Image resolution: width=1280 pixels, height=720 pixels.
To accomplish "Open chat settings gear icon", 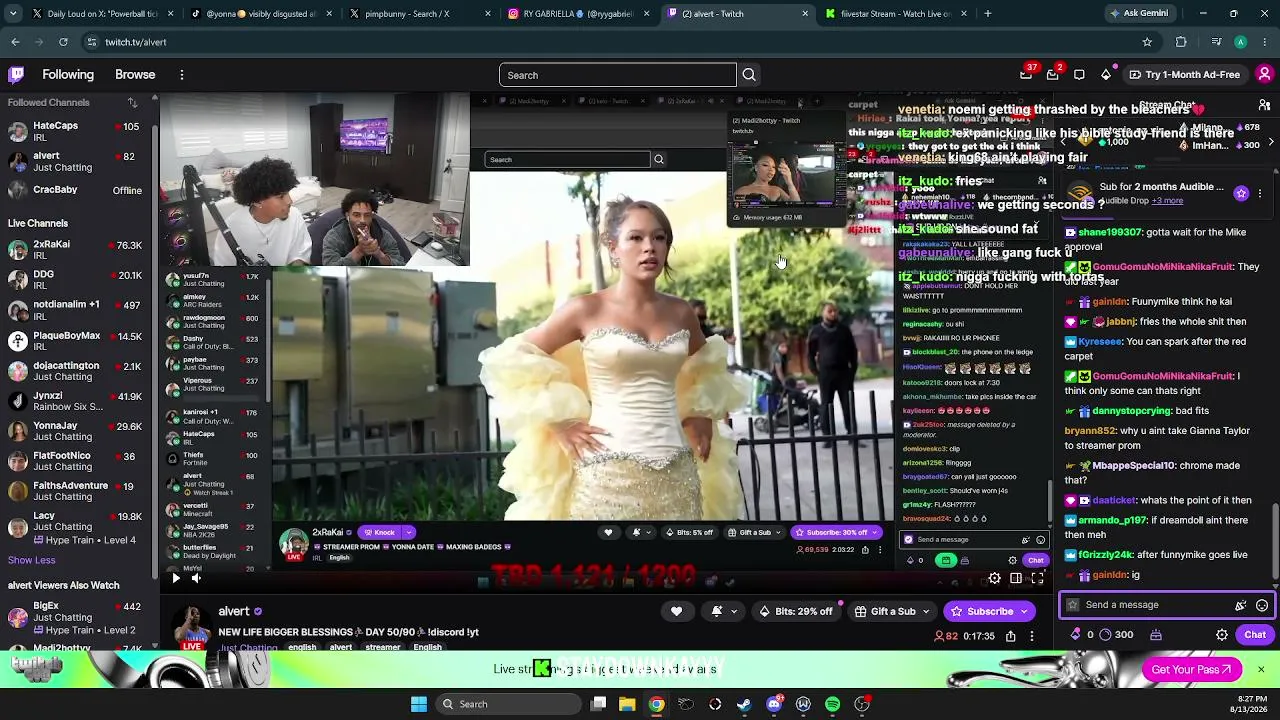I will (x=1222, y=635).
